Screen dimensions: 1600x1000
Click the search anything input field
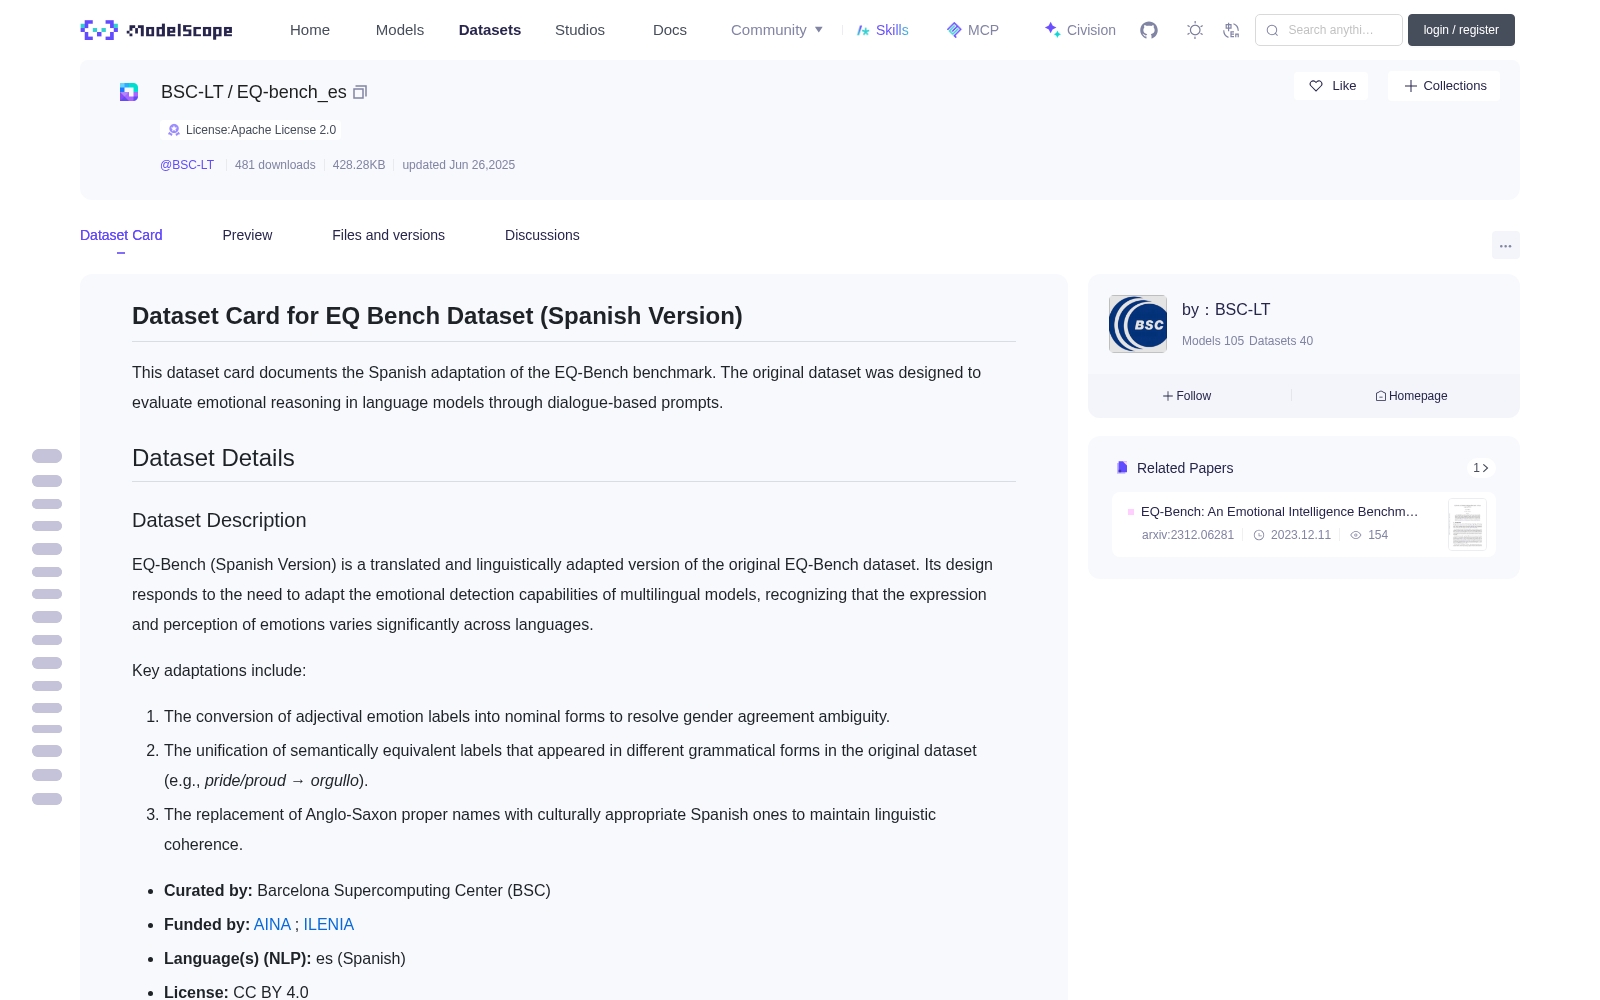[1329, 30]
